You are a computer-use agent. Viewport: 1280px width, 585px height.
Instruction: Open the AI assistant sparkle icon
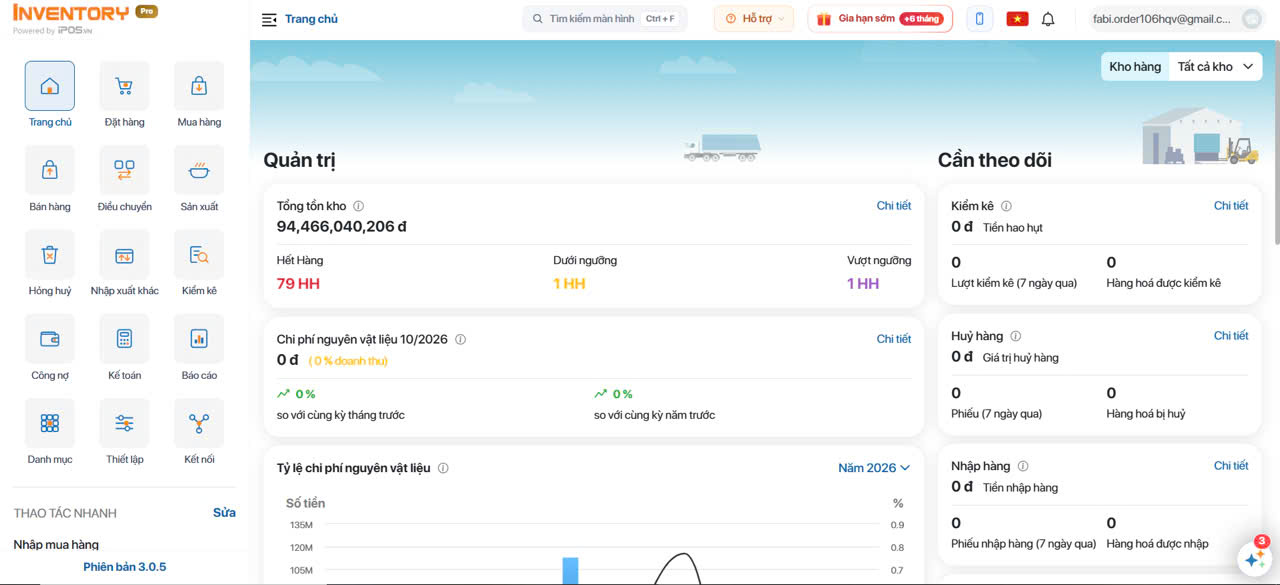point(1253,560)
